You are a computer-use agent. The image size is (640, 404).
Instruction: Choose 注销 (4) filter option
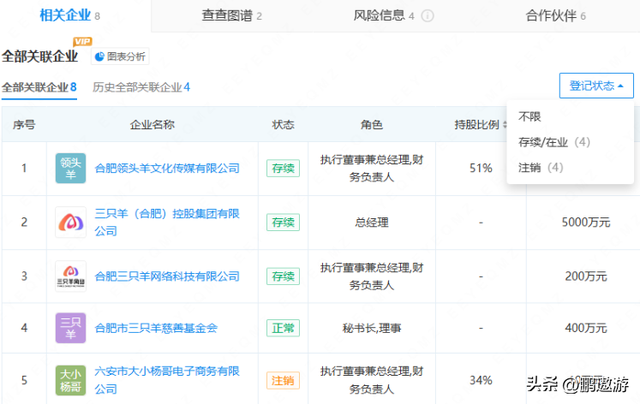point(541,167)
